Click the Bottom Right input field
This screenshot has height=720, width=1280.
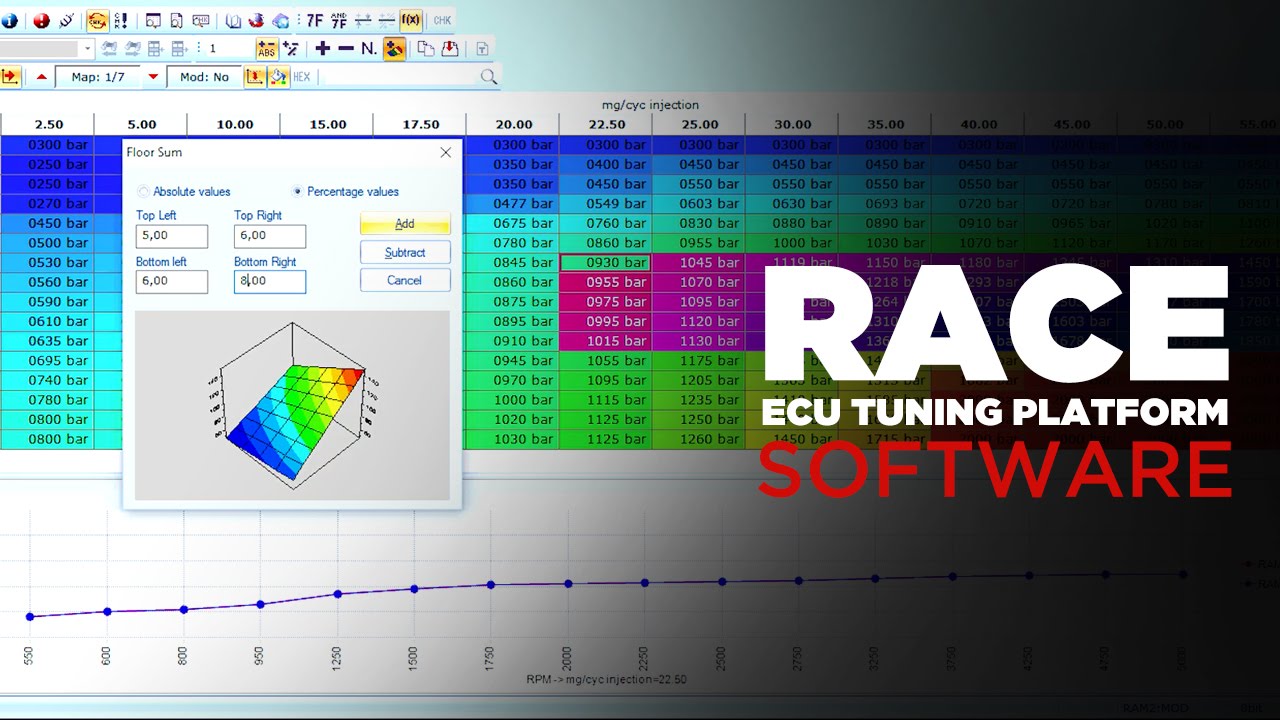pos(270,281)
